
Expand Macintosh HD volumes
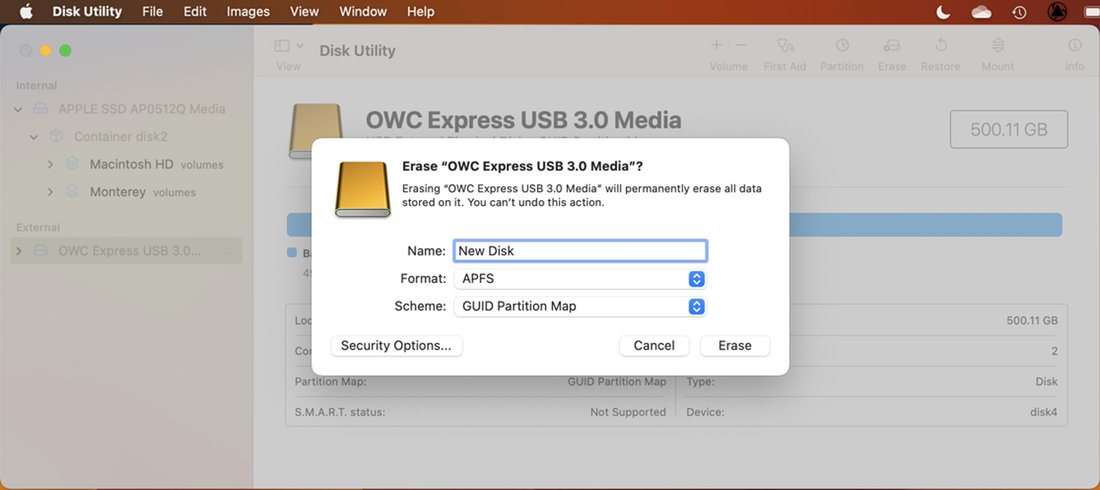50,165
